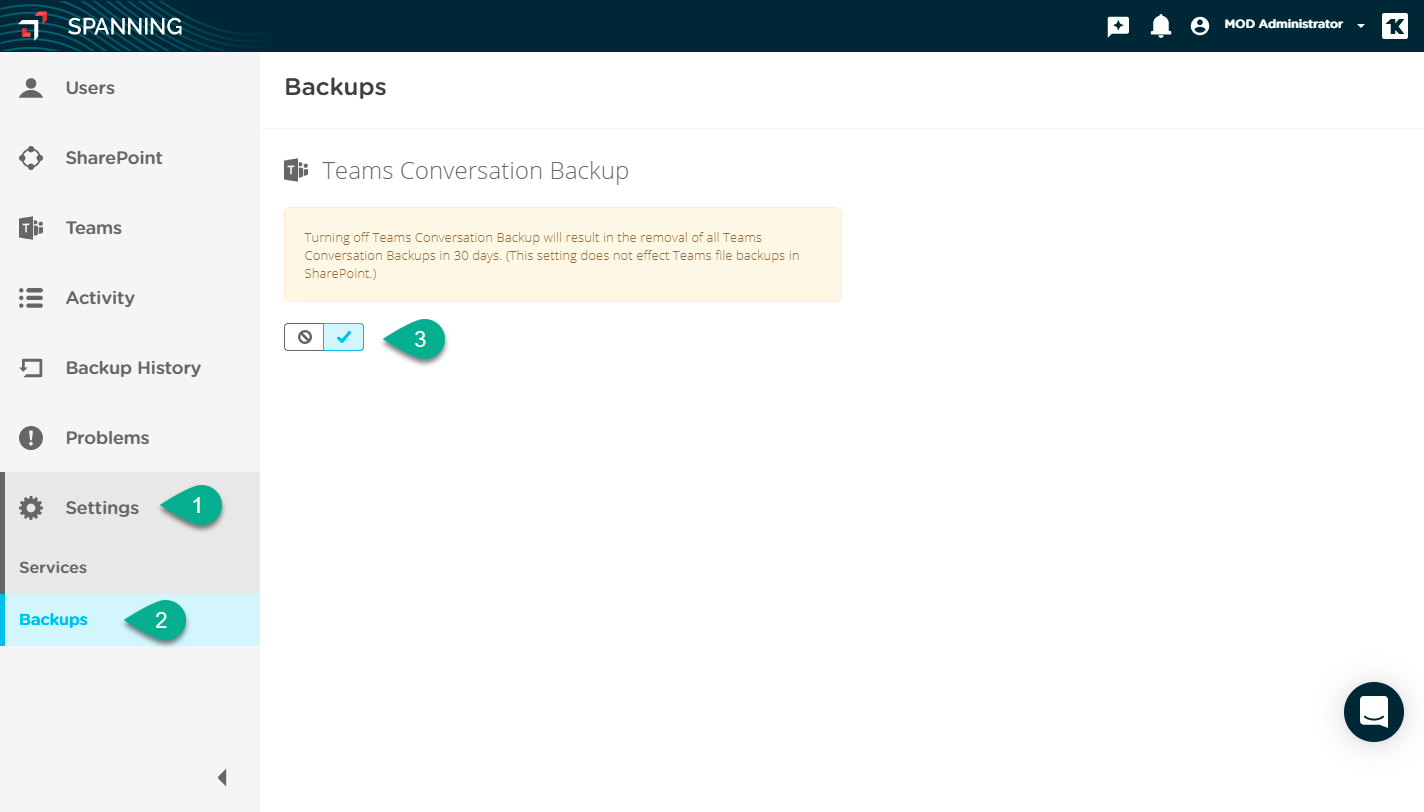Click the Spanning logo icon
The image size is (1424, 812).
(33, 26)
